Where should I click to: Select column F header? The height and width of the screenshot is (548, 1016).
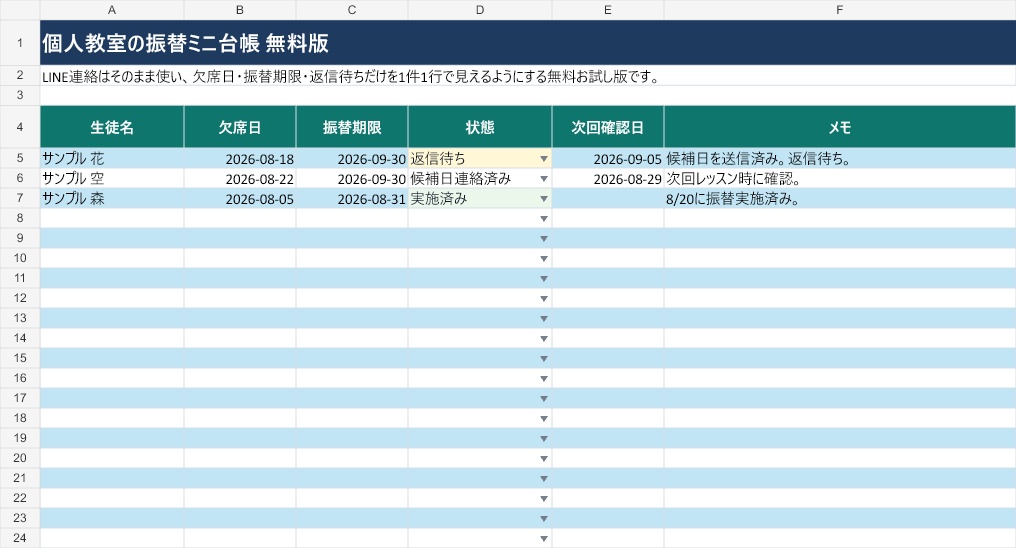coord(840,10)
